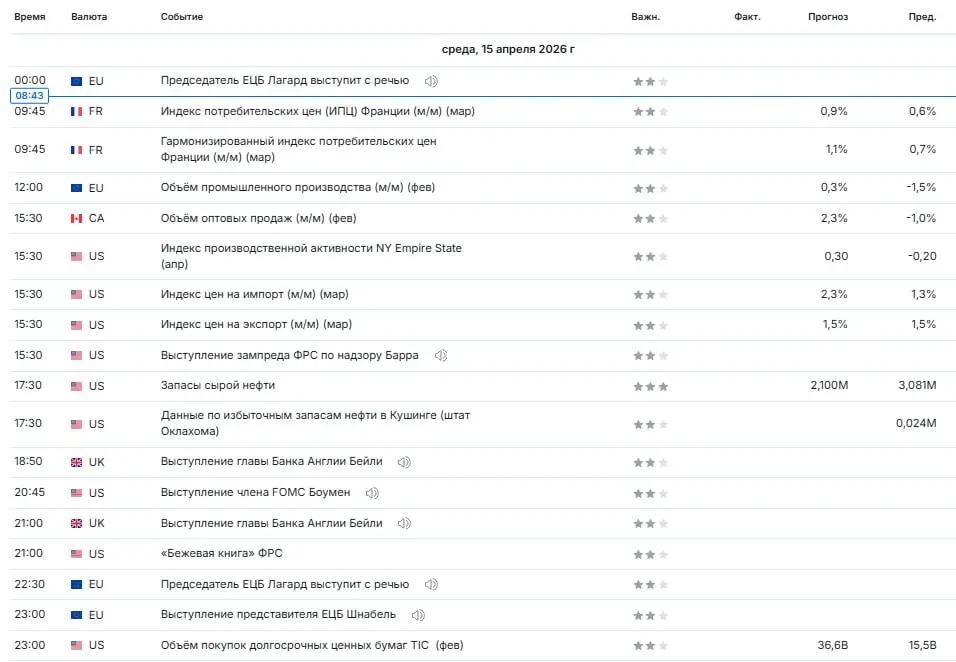Image resolution: width=956 pixels, height=662 pixels.
Task: Click previous value -0,20
Action: 922,256
